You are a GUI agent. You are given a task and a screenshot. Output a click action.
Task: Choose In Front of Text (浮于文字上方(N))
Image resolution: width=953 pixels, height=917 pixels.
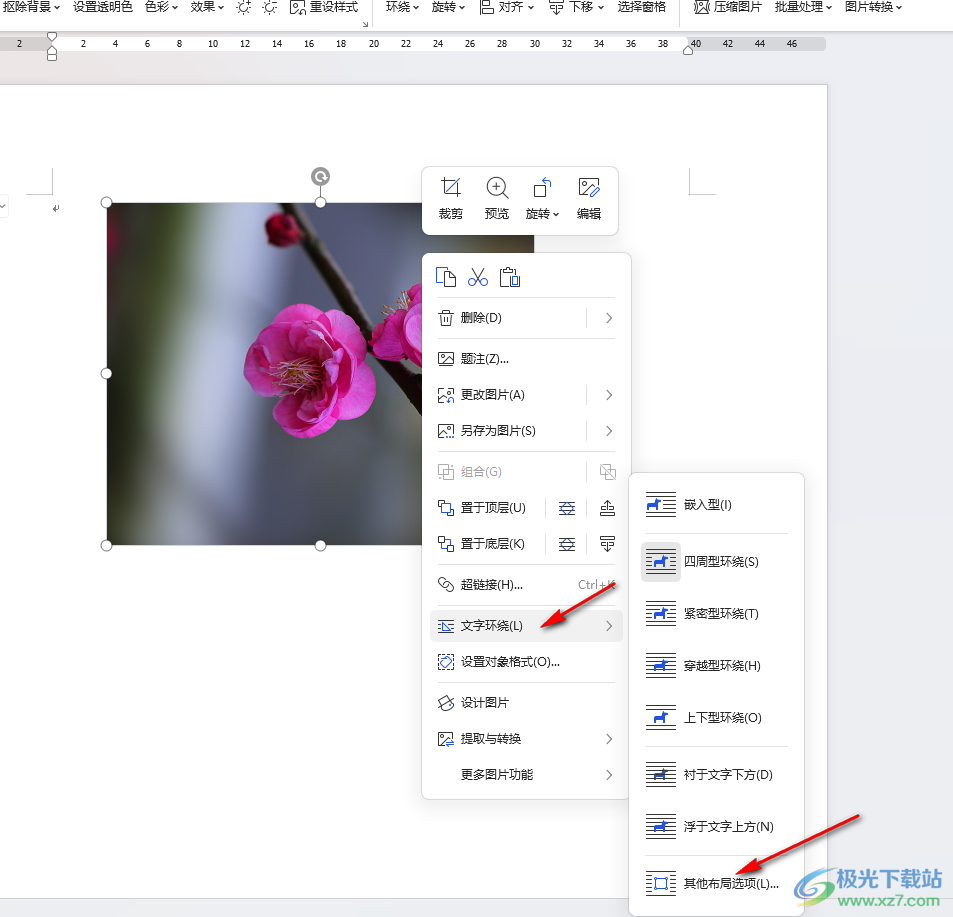[x=716, y=826]
